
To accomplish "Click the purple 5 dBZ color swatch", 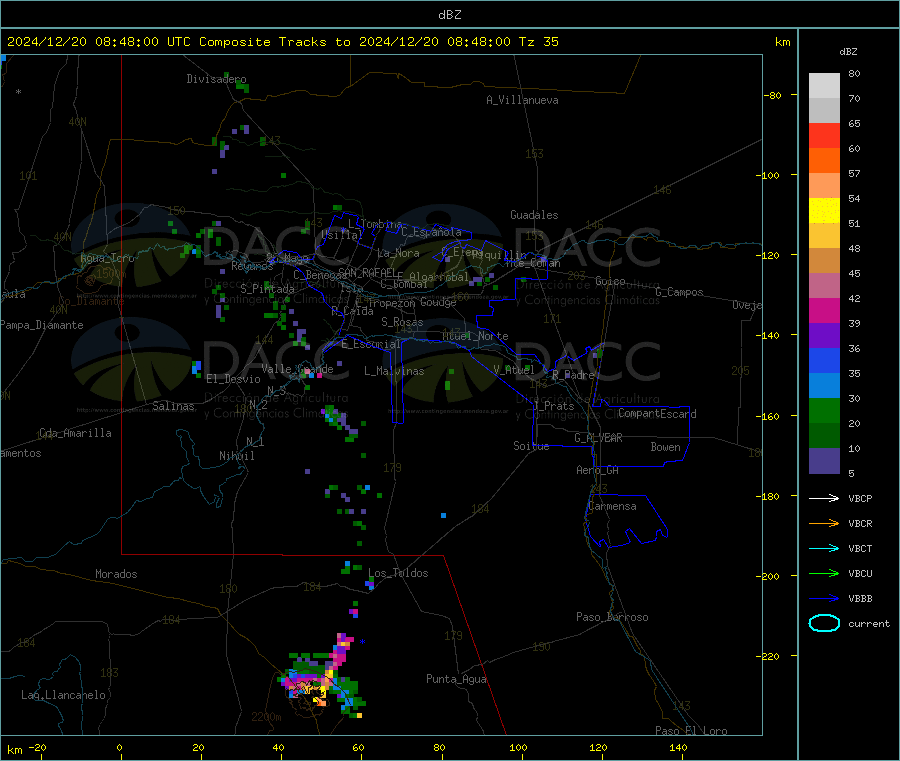I will tap(824, 461).
